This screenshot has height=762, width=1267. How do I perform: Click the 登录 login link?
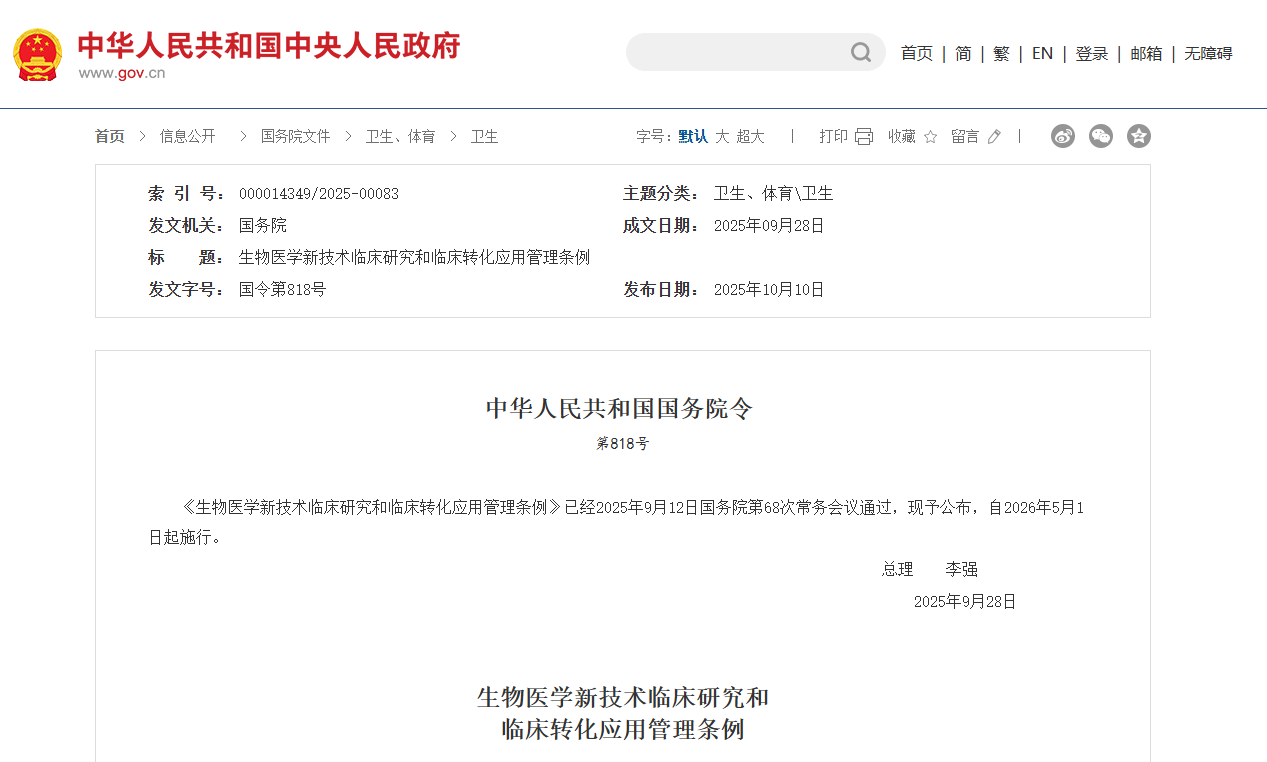tap(1092, 53)
